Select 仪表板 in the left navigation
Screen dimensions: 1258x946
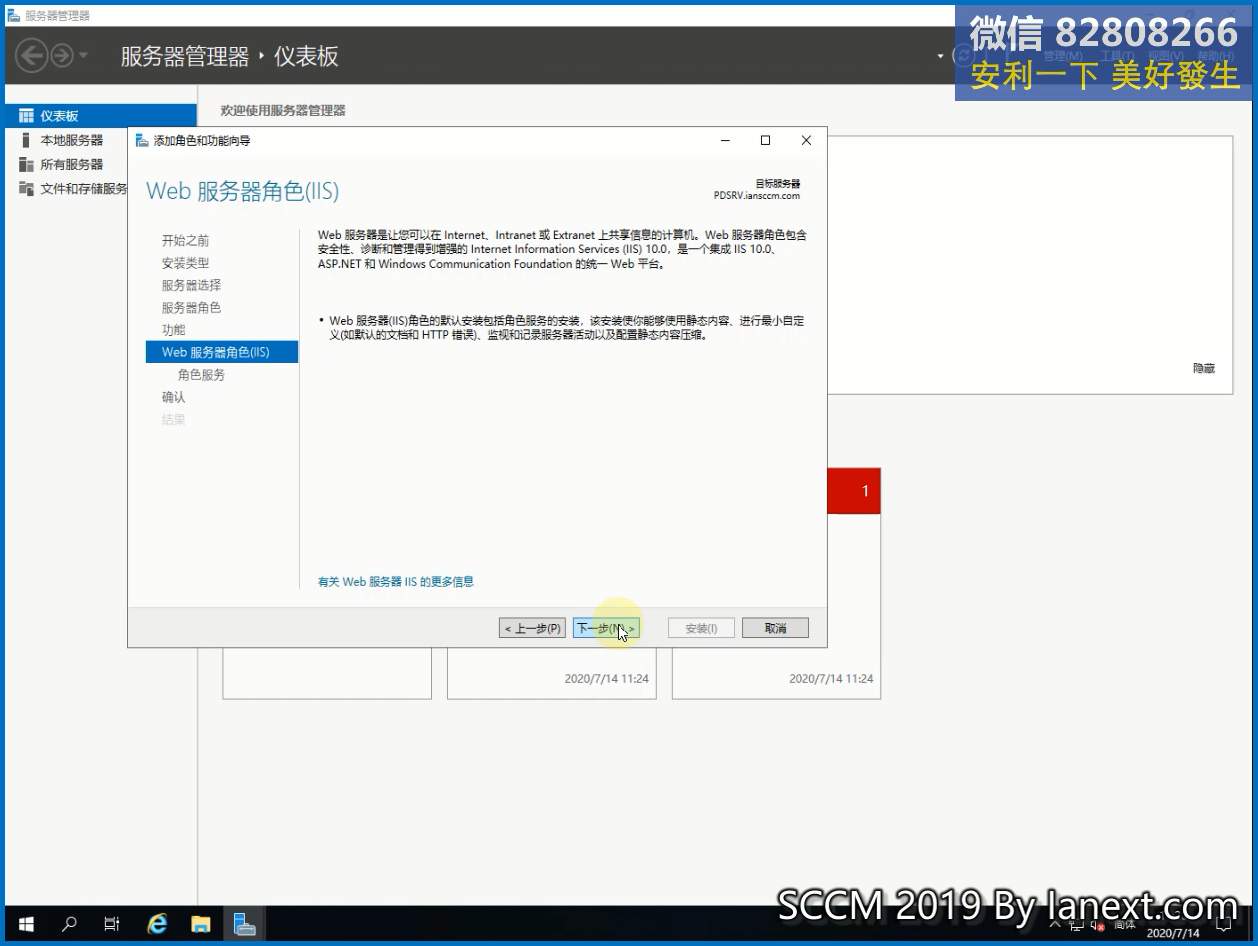(x=101, y=116)
